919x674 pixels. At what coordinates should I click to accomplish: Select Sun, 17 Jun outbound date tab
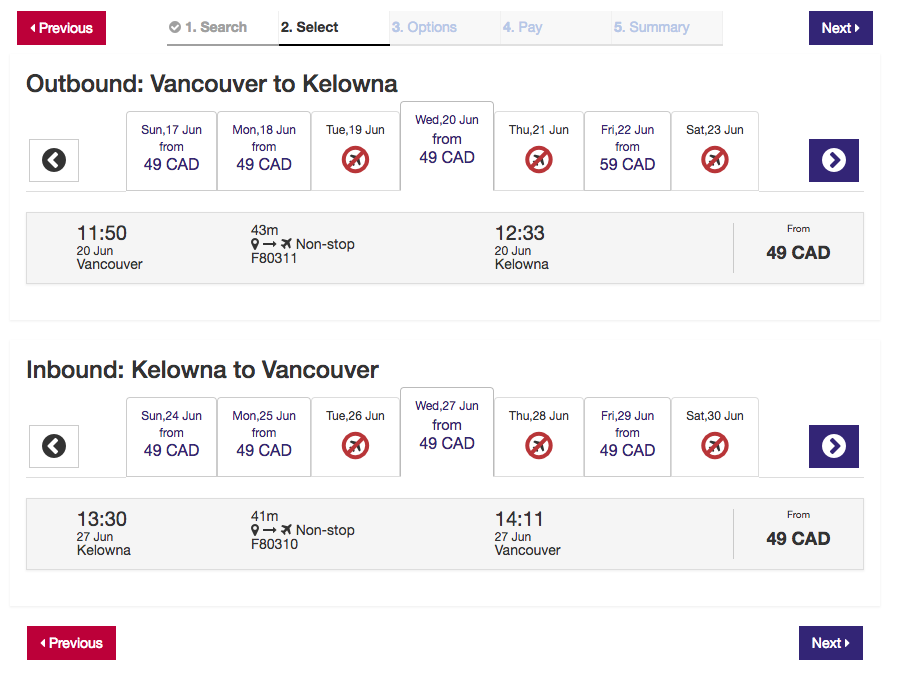171,151
